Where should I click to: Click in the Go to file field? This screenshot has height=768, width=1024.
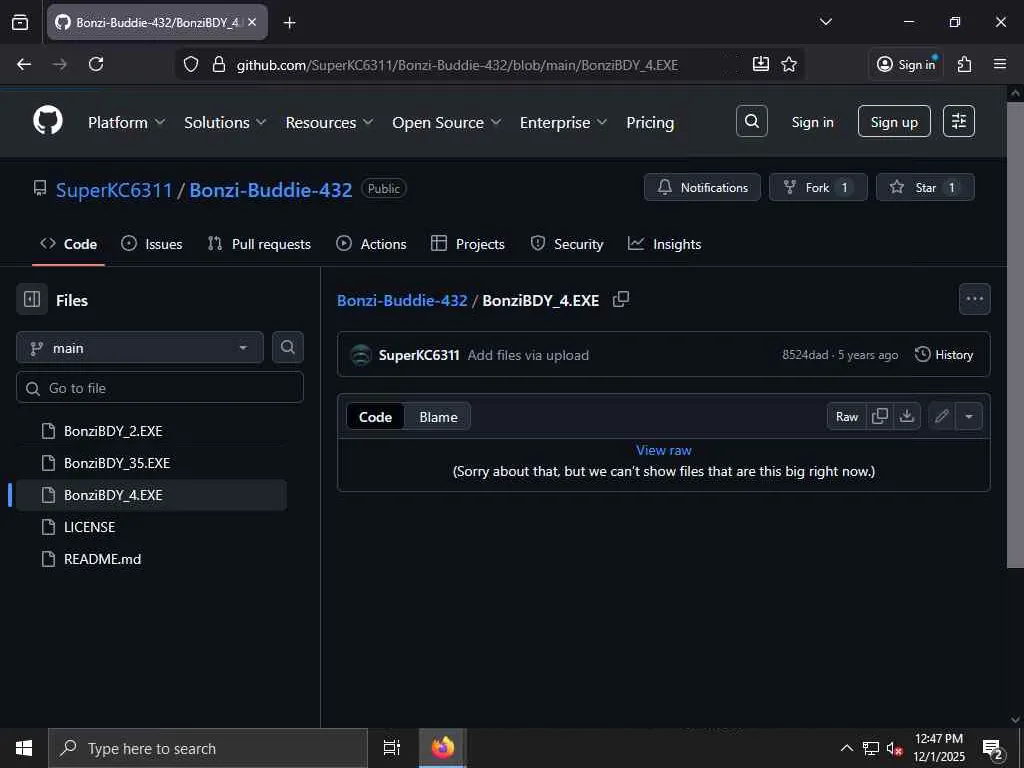tap(160, 388)
